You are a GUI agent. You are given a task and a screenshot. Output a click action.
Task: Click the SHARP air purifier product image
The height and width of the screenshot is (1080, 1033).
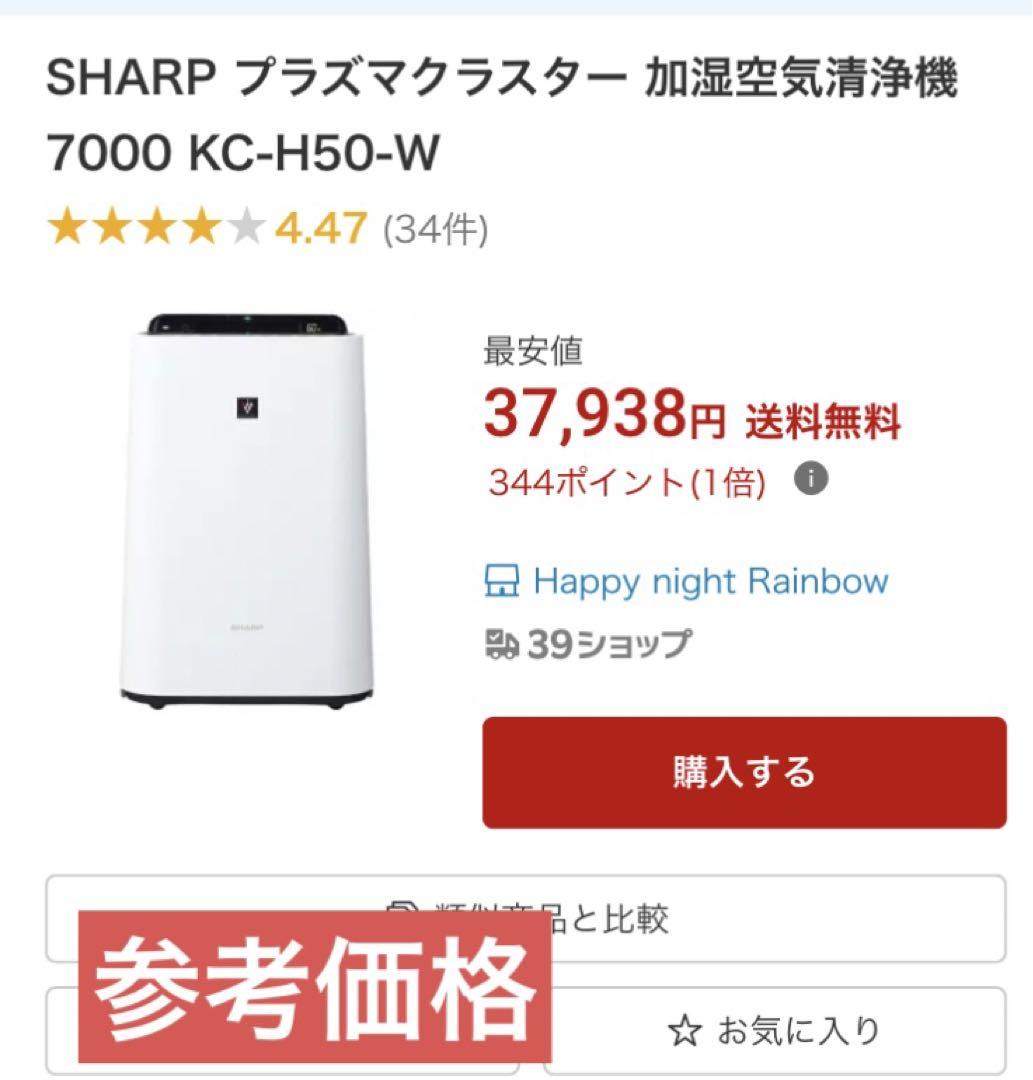[247, 511]
